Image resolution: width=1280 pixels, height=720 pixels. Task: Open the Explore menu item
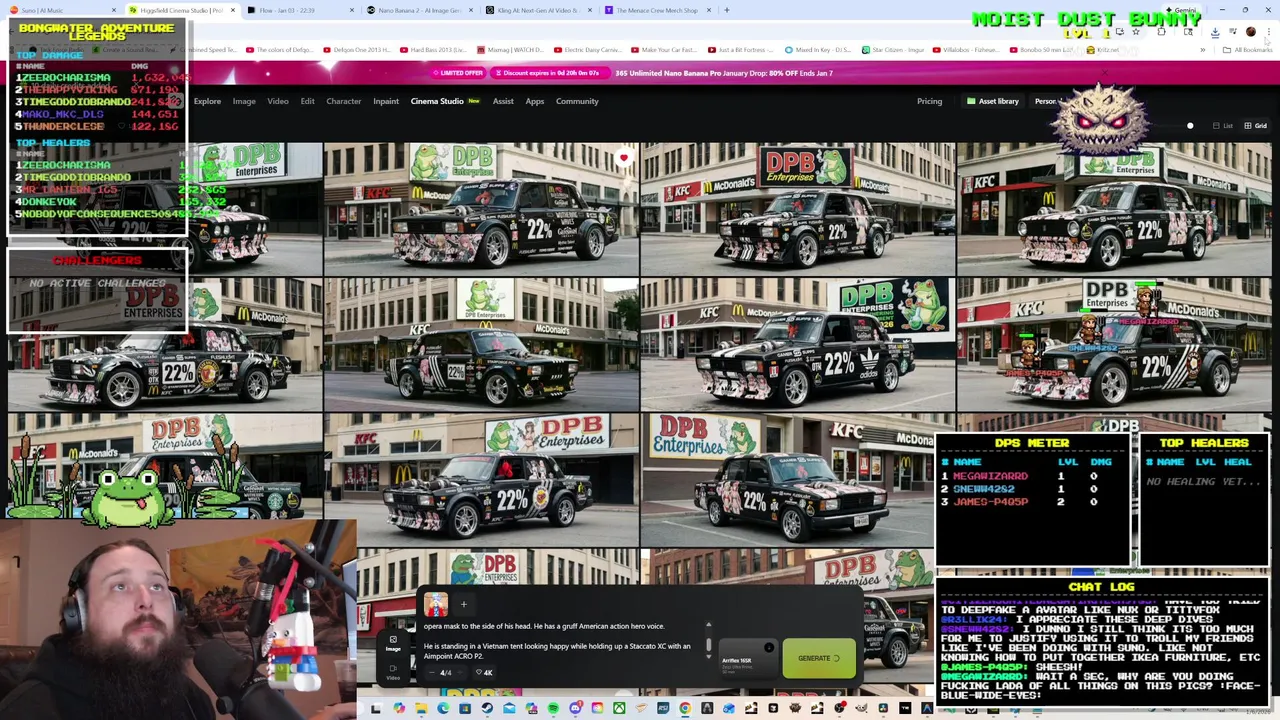click(207, 101)
